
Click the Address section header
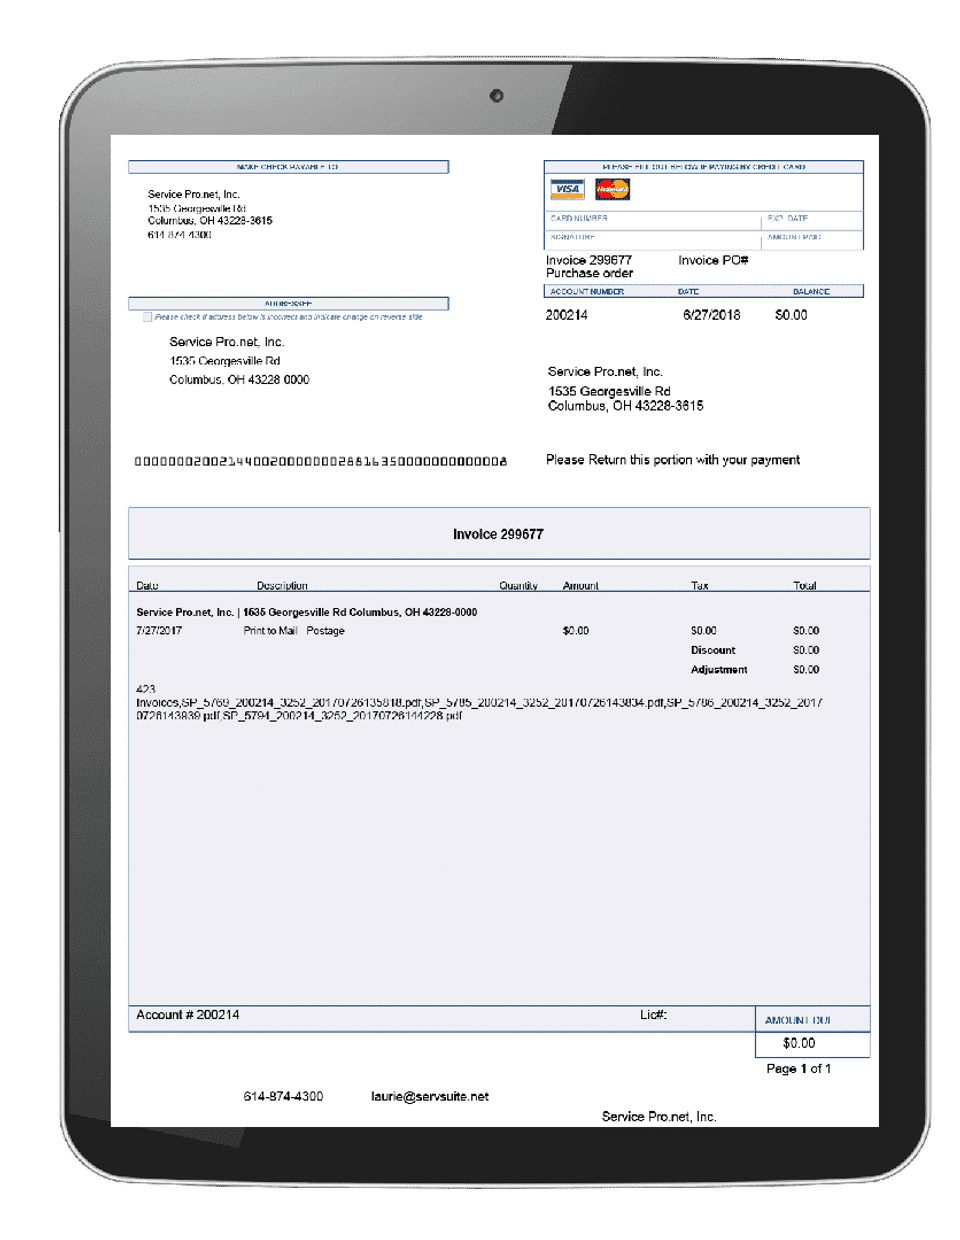tap(288, 303)
